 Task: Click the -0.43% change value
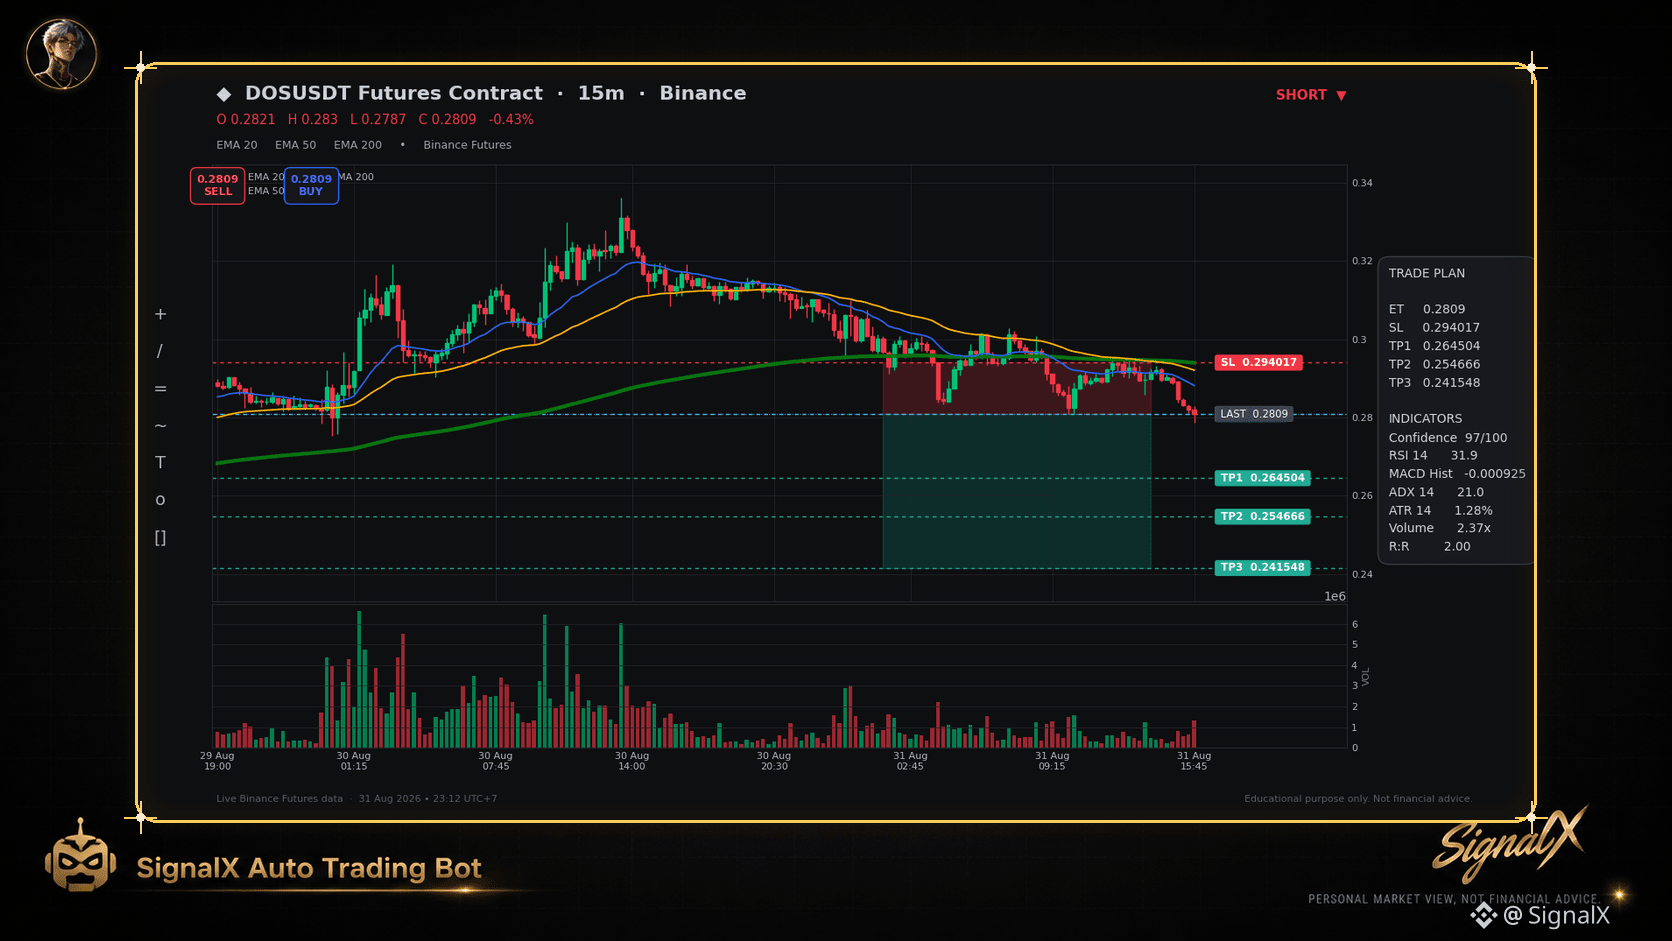(511, 119)
